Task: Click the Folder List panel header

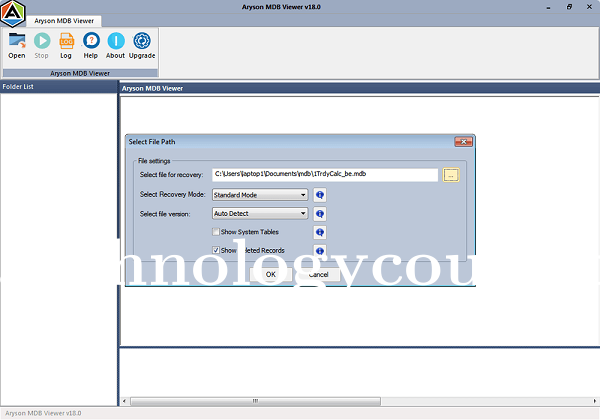Action: (x=59, y=87)
